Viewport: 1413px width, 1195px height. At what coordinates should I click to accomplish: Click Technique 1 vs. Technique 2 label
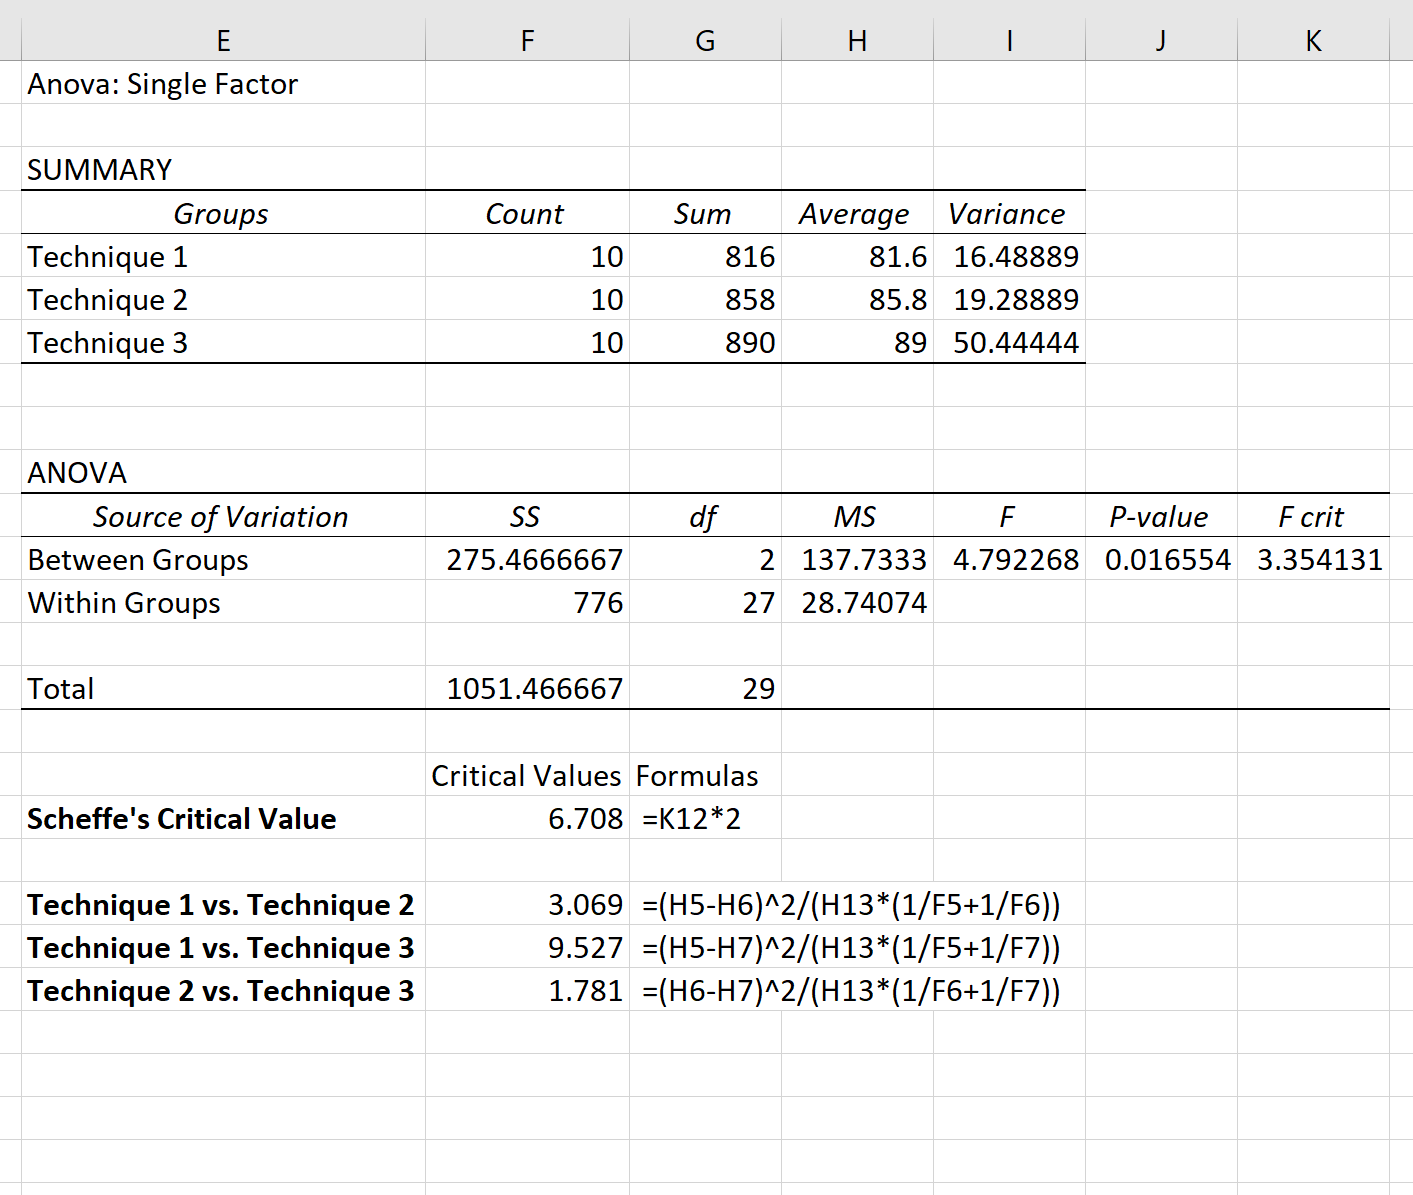click(x=223, y=904)
